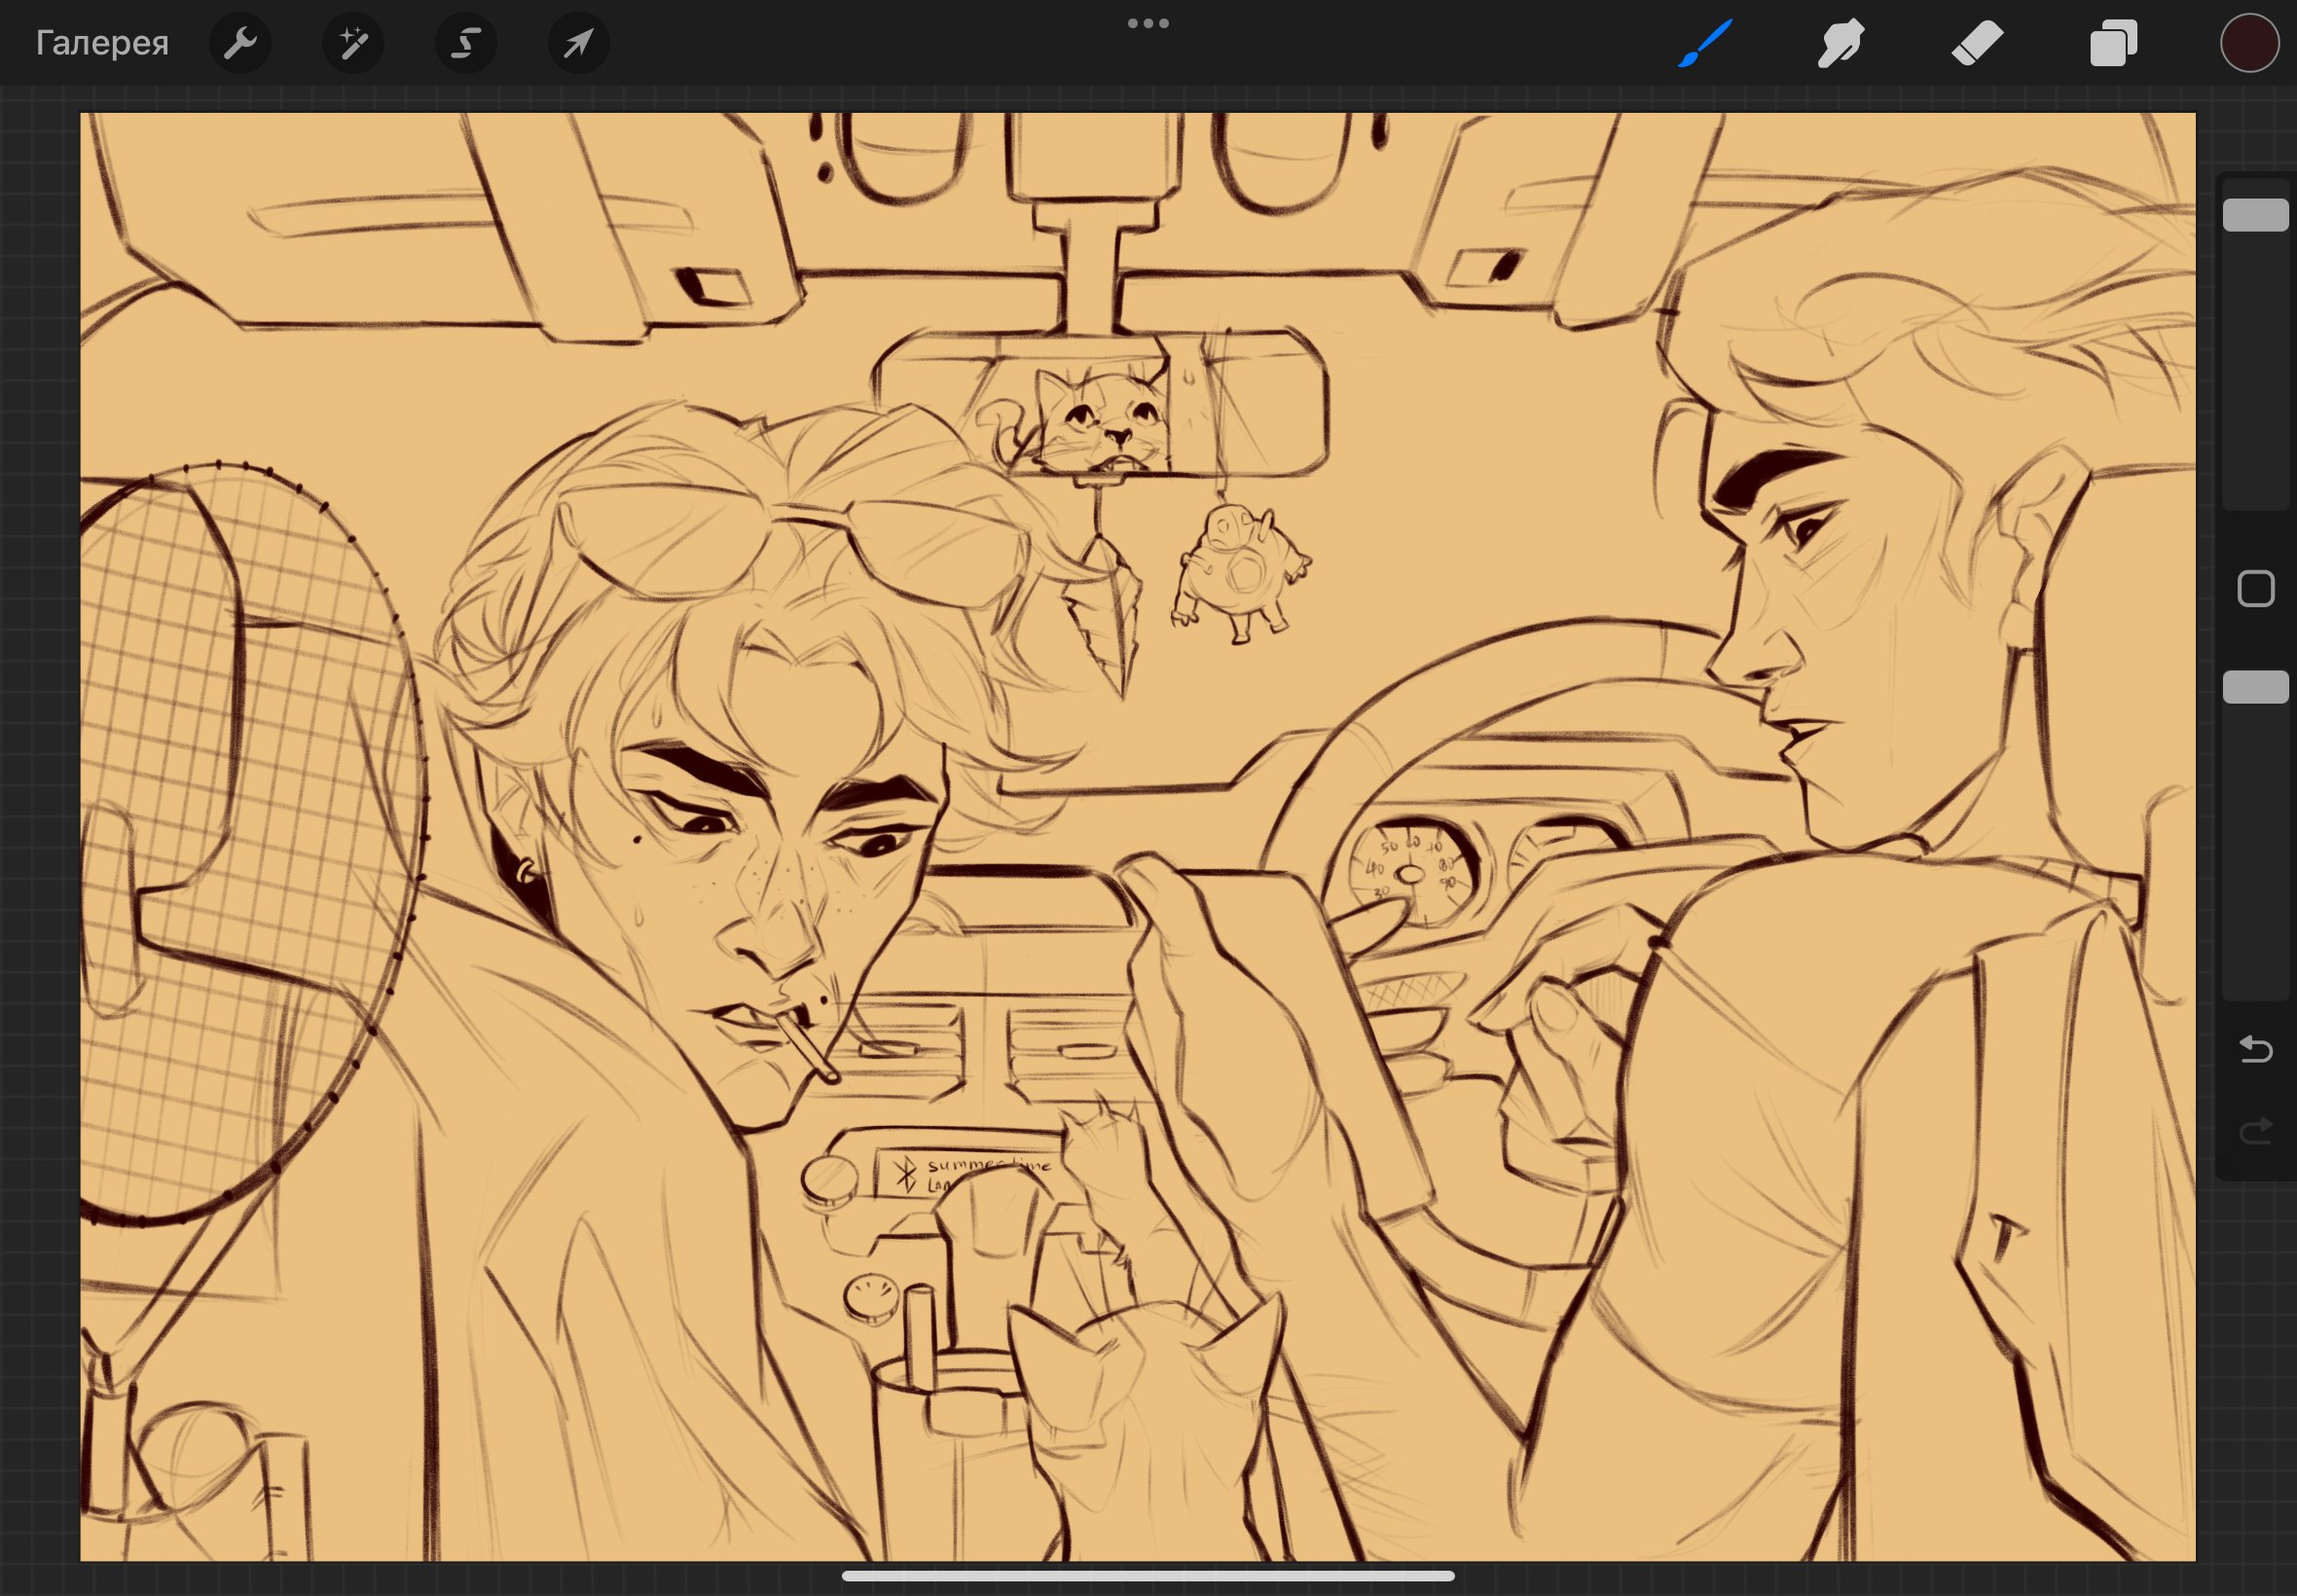Select the Eraser tool

click(1977, 43)
